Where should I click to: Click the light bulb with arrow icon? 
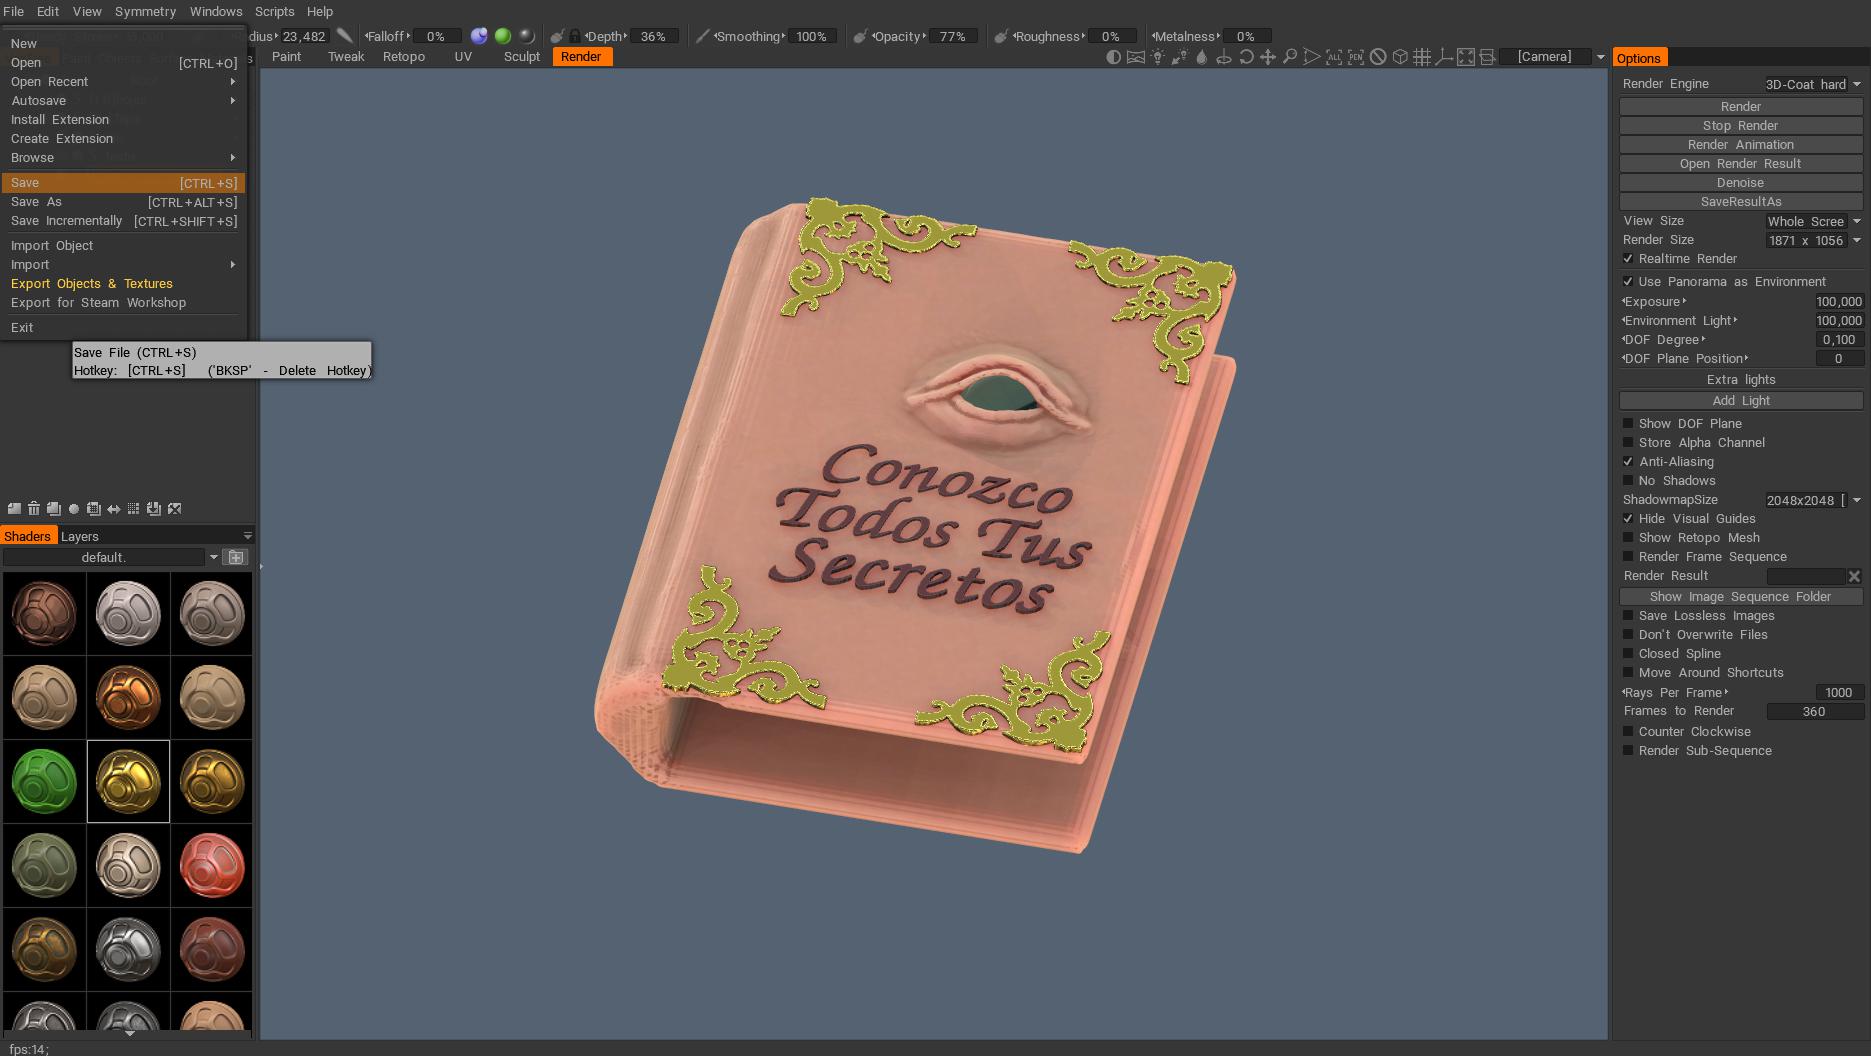coord(1179,57)
